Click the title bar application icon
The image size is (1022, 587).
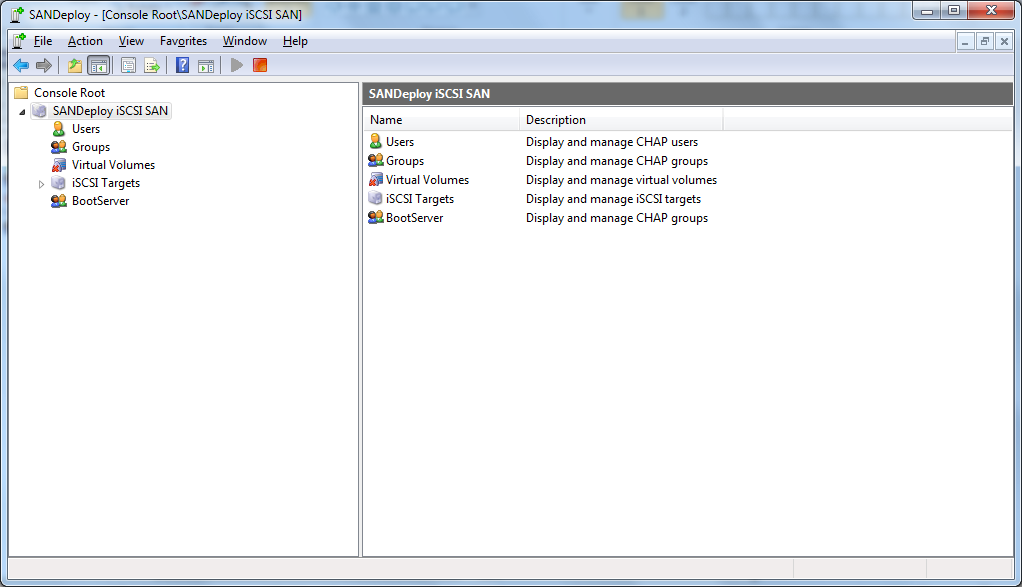point(16,14)
